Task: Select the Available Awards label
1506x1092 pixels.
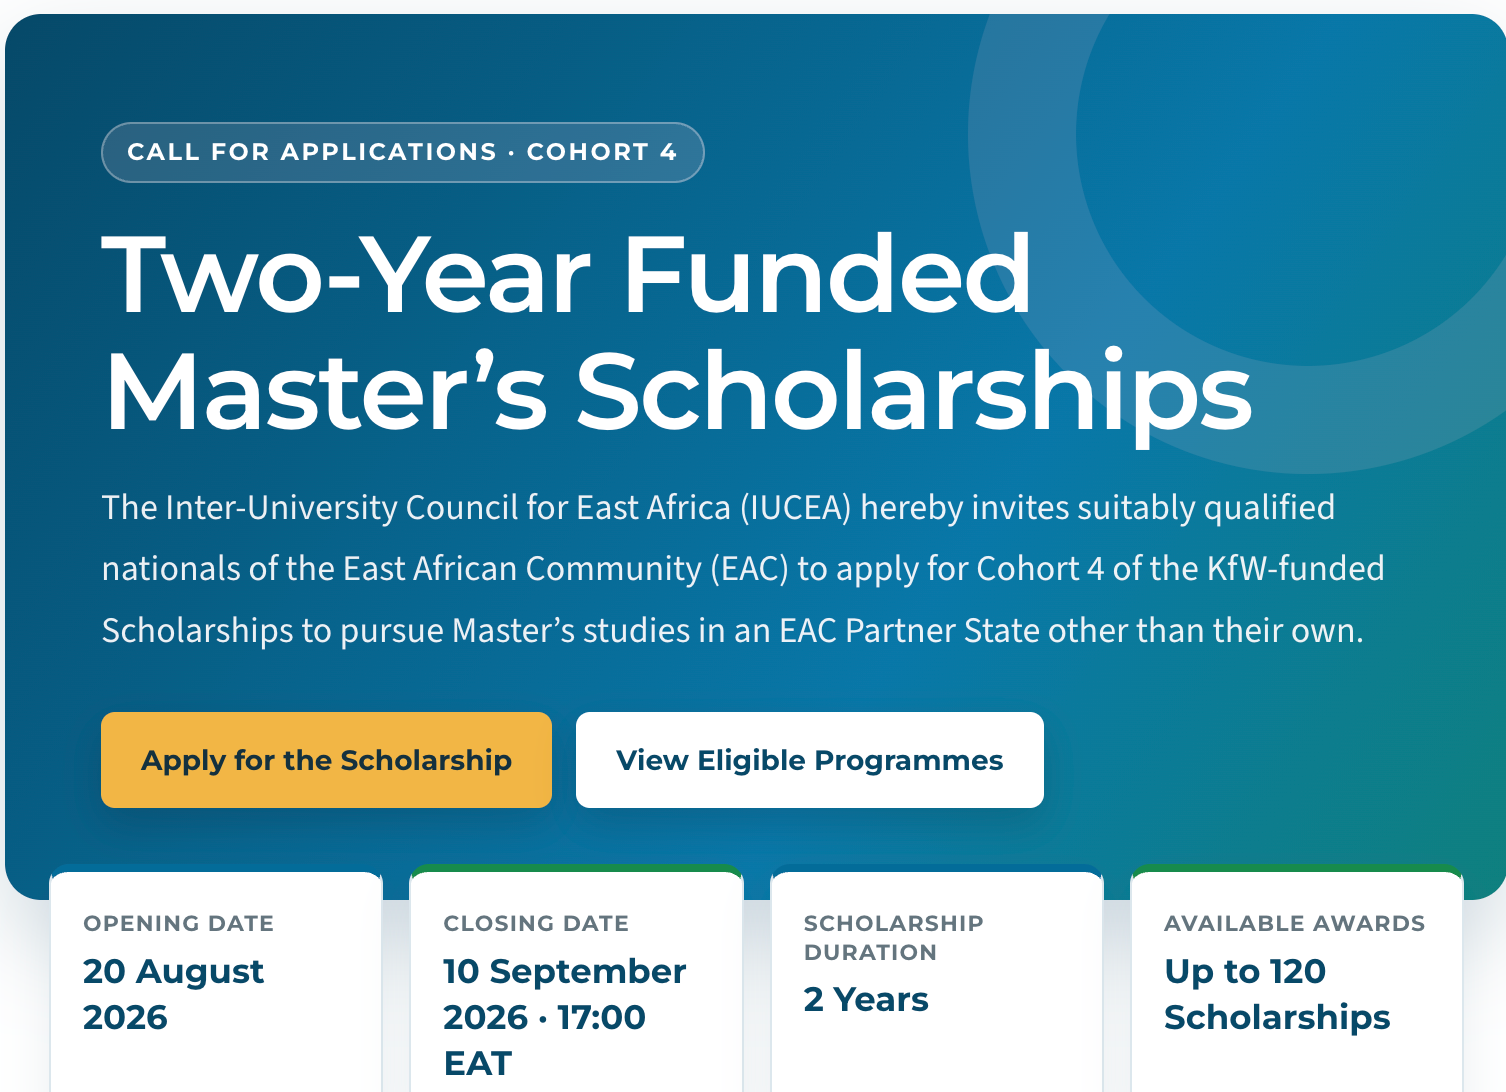Action: tap(1295, 923)
